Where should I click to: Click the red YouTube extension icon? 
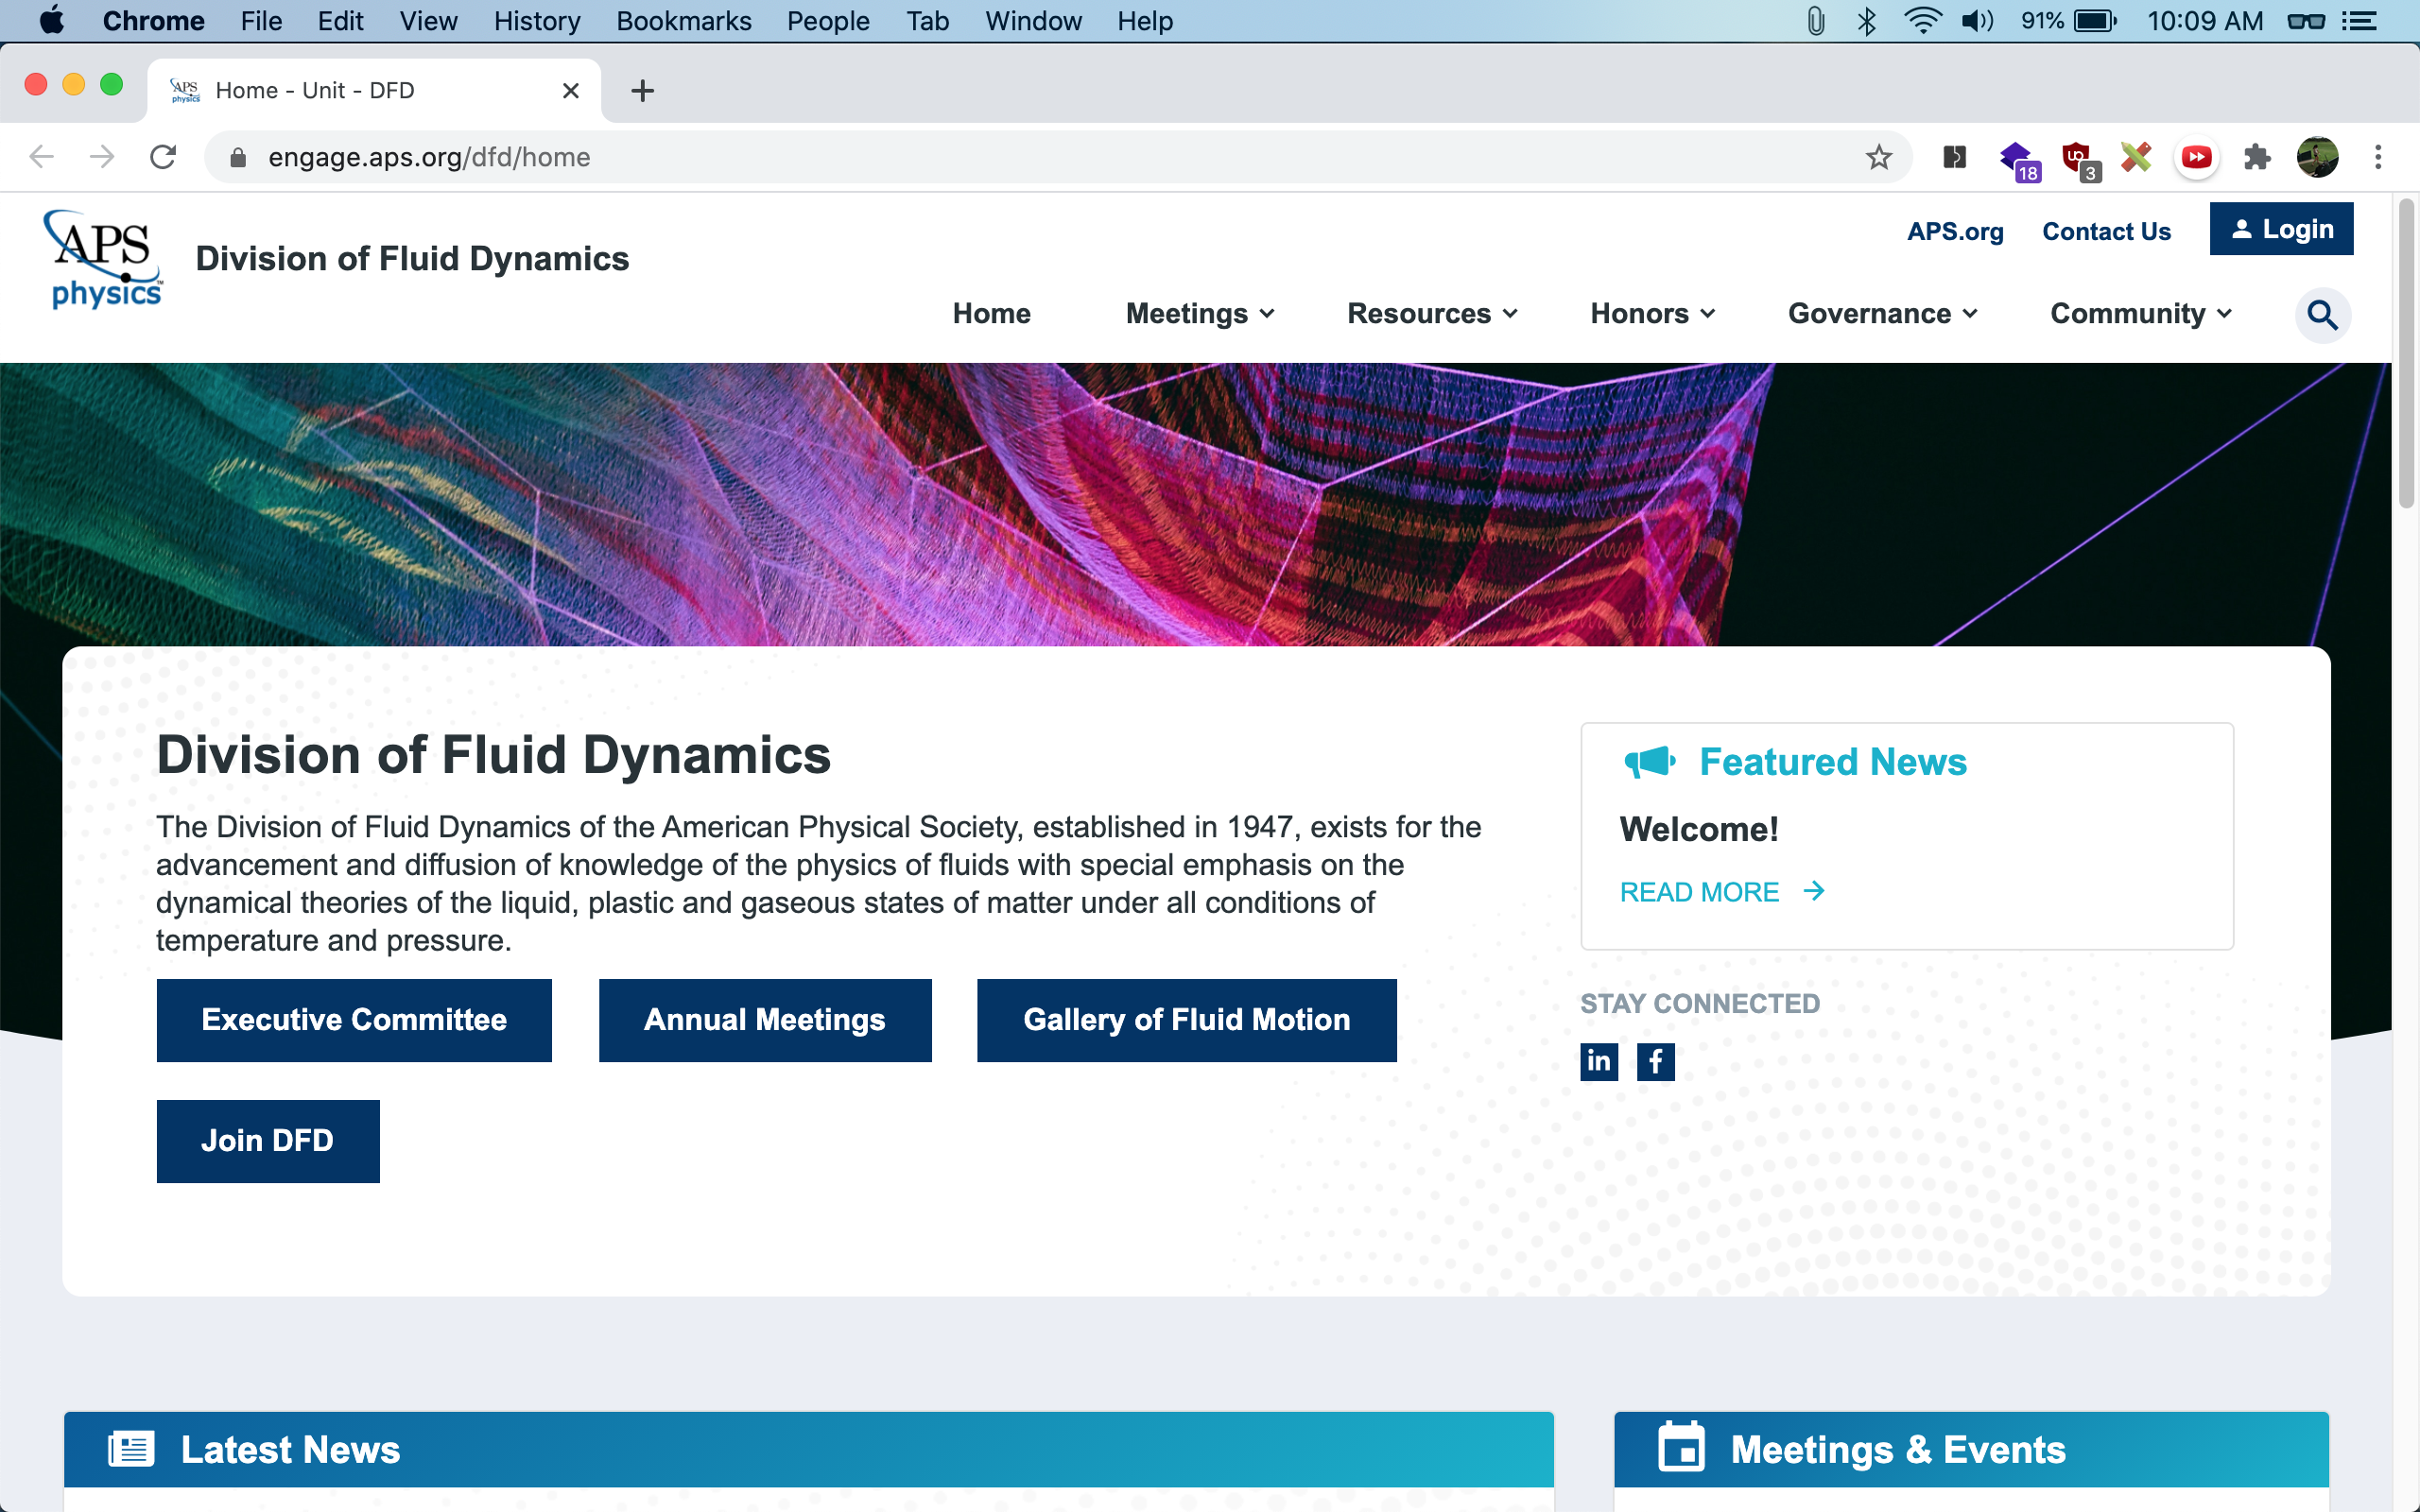pos(2196,157)
